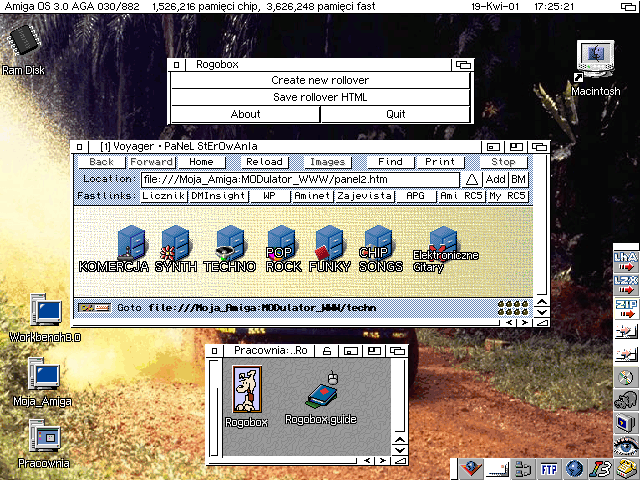This screenshot has width=640, height=480.
Task: Select the Moja_Amiga disk icon
Action: coord(44,373)
